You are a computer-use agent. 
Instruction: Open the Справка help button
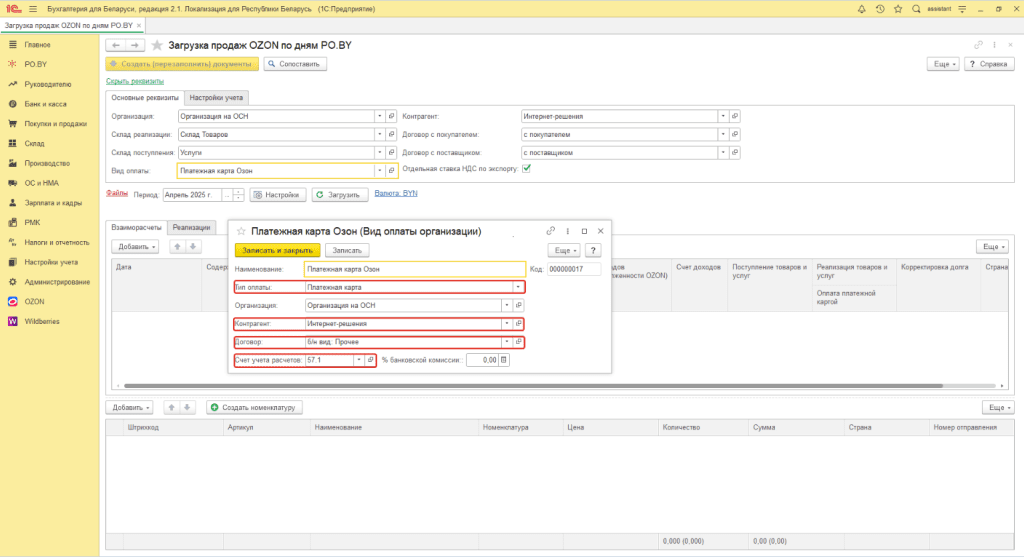[x=989, y=64]
